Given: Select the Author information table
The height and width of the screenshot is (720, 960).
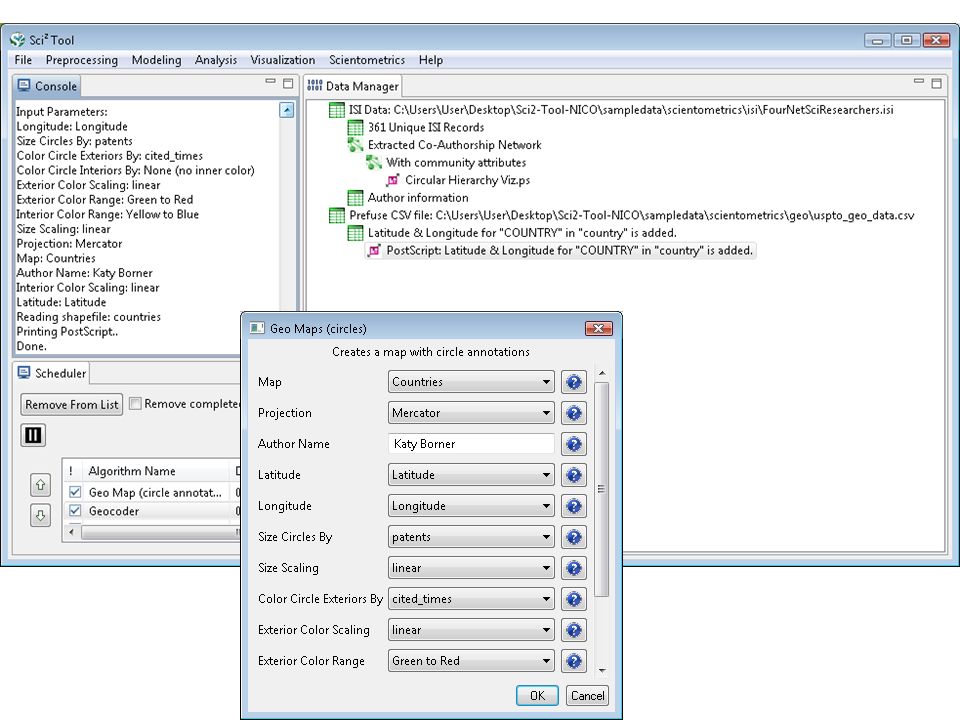Looking at the screenshot, I should [408, 198].
